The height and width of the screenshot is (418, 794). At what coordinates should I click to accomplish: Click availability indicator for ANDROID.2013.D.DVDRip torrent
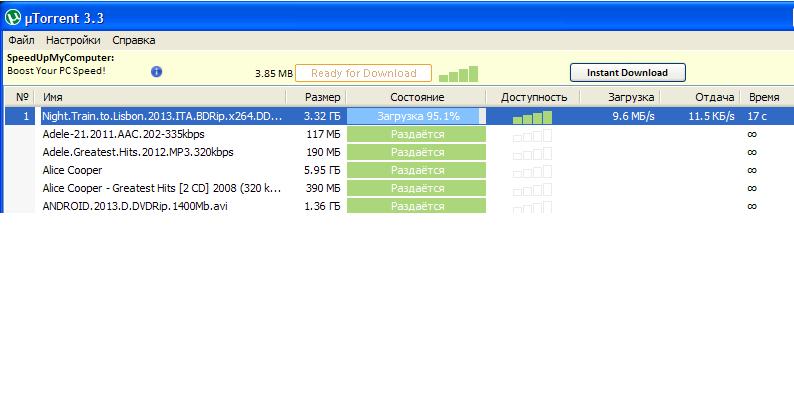pos(532,206)
